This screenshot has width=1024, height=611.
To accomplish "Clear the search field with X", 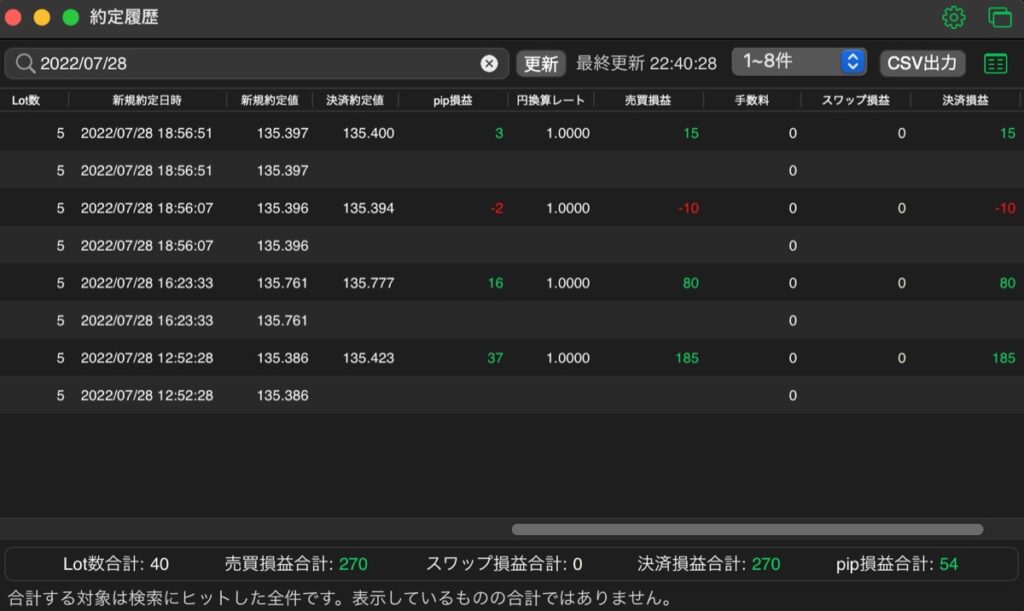I will (488, 63).
